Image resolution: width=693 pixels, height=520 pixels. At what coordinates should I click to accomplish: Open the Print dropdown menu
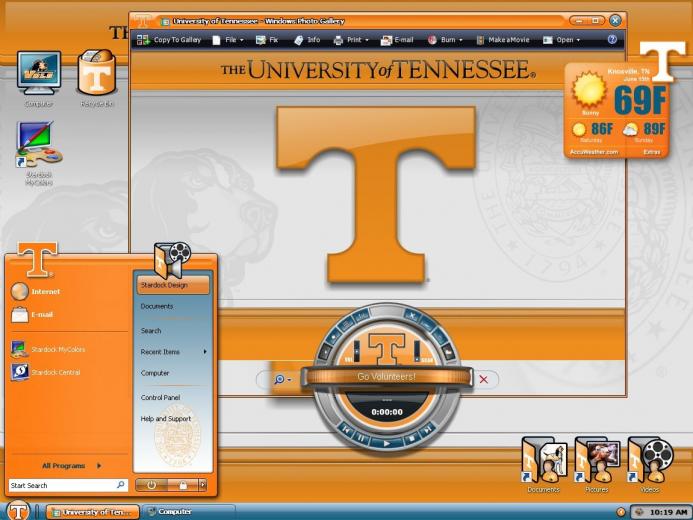click(351, 40)
